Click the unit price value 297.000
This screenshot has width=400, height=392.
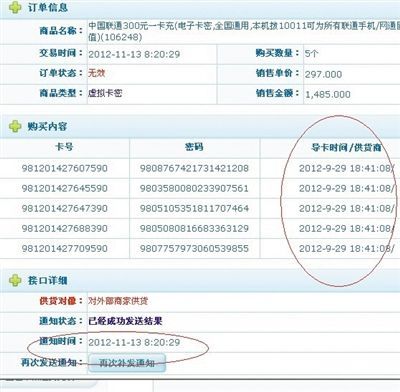(323, 74)
